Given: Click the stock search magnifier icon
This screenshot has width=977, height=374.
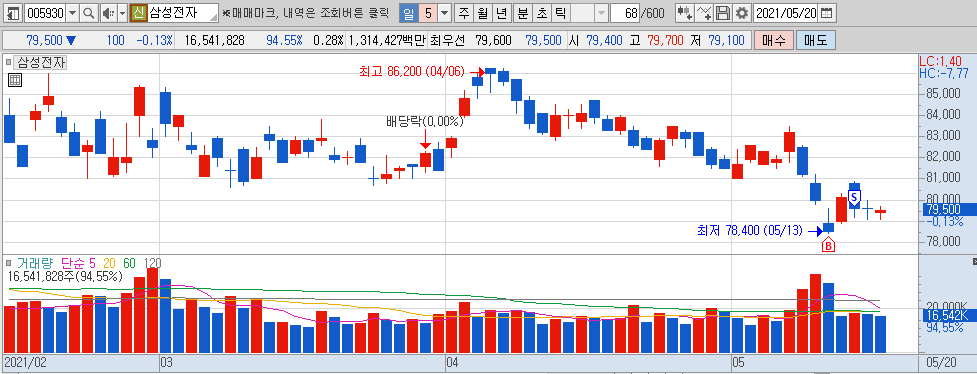Looking at the screenshot, I should click(x=88, y=12).
